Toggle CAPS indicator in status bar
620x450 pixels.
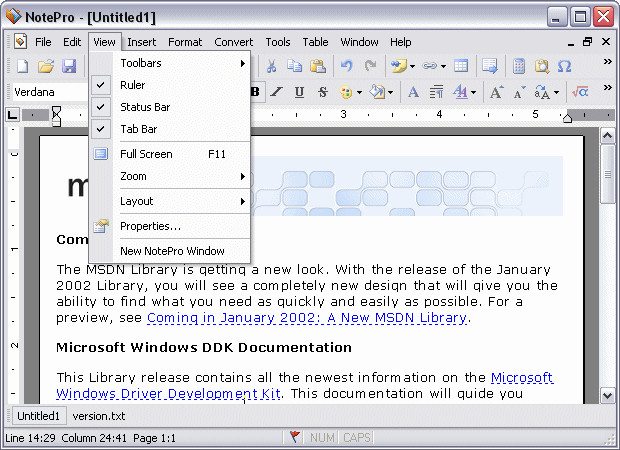click(x=357, y=437)
